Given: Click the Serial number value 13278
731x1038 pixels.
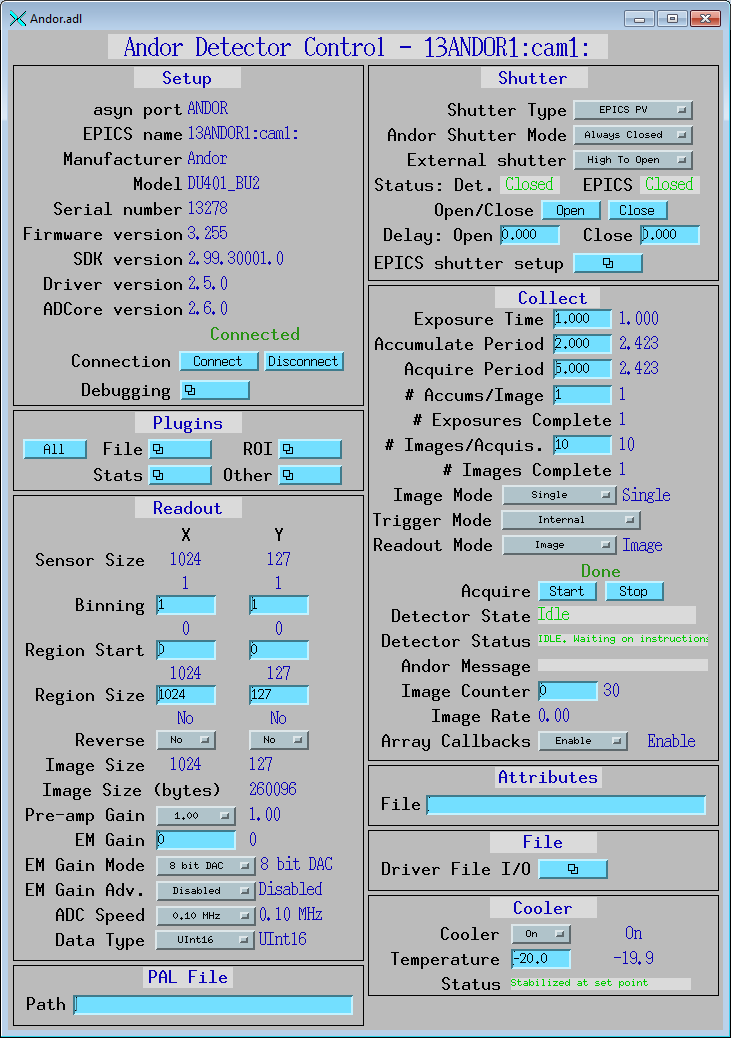Looking at the screenshot, I should point(207,209).
